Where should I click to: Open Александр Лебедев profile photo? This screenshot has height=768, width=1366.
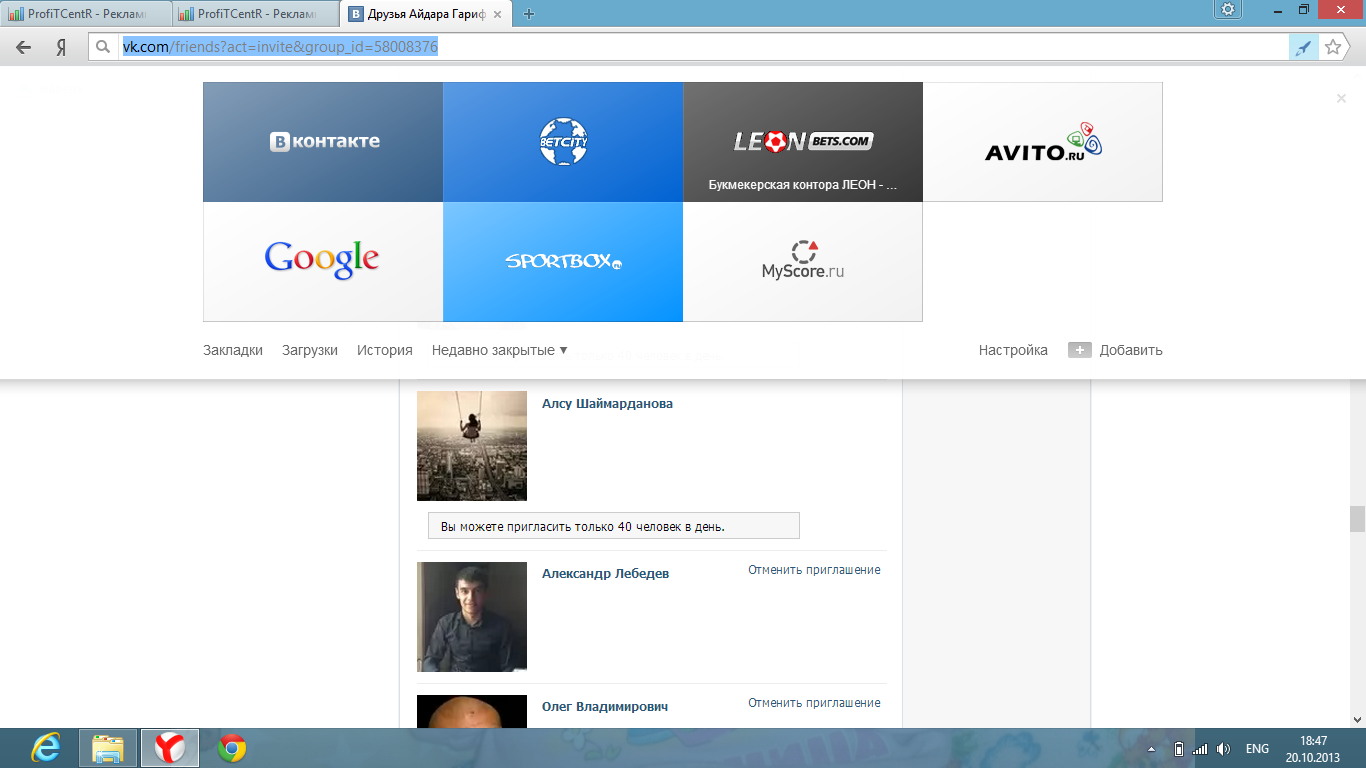click(472, 617)
